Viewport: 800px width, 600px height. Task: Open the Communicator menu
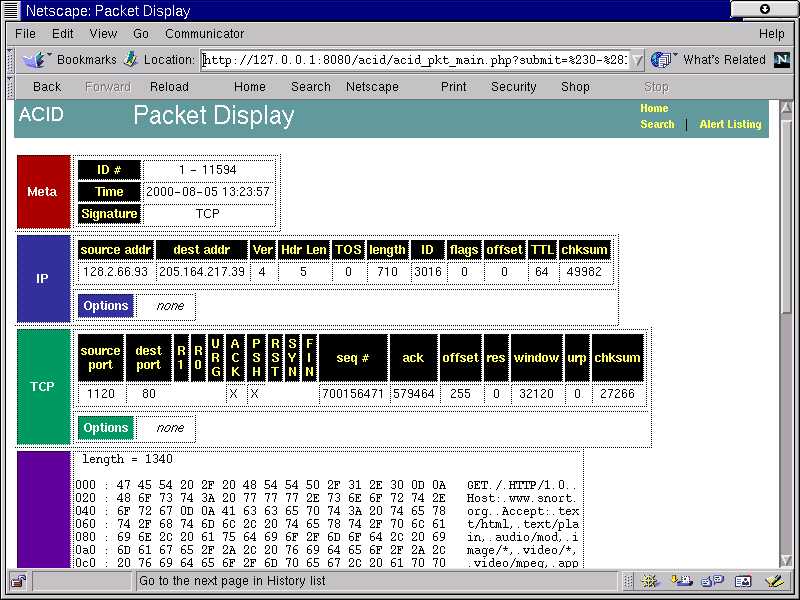(x=204, y=34)
